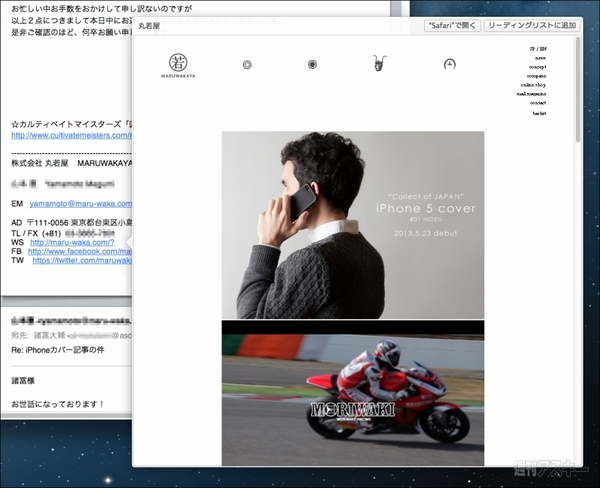The width and height of the screenshot is (600, 488).
Task: Click the "諸富様" greeting in the lower email
Action: coord(23,381)
